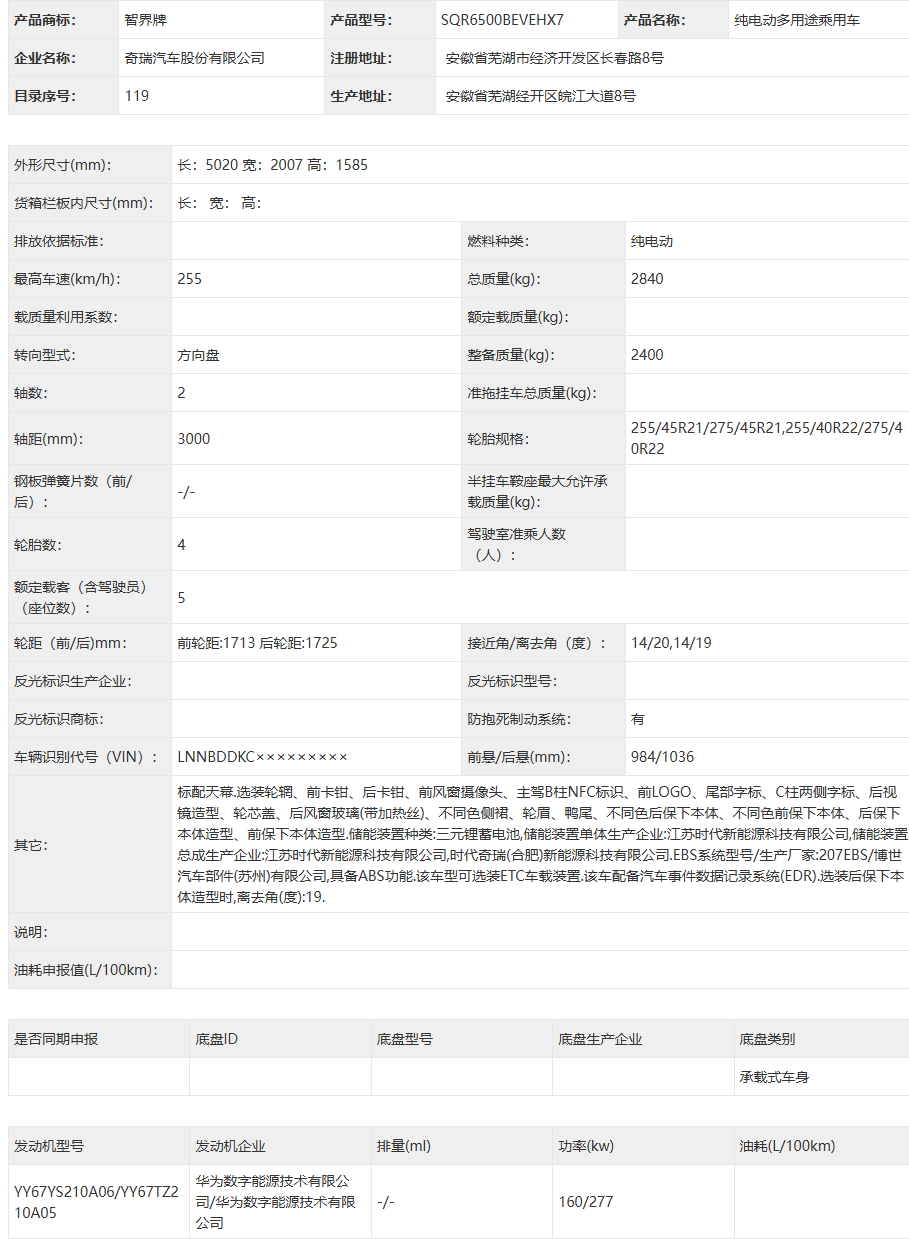Click the label 整备质量(kg):

pyautogui.click(x=511, y=355)
